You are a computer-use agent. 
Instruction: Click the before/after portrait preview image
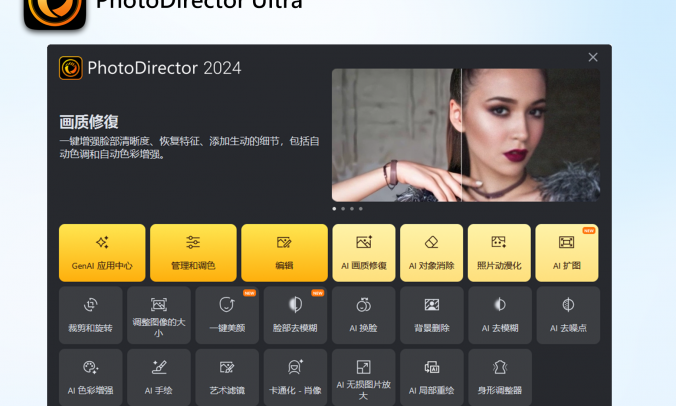pyautogui.click(x=466, y=135)
